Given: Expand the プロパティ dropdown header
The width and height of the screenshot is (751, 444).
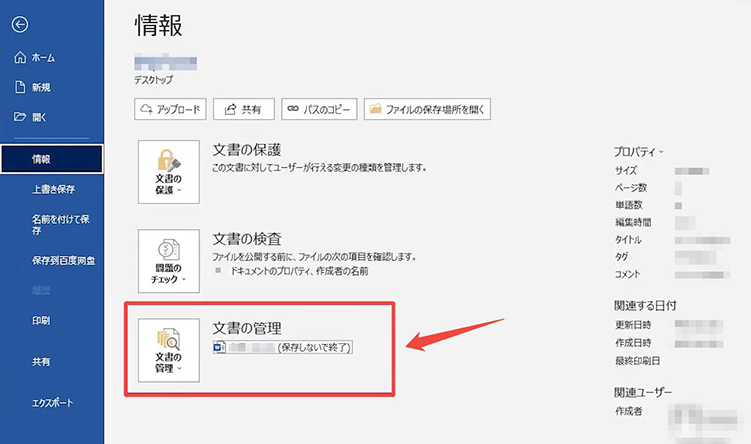Looking at the screenshot, I should pyautogui.click(x=638, y=152).
